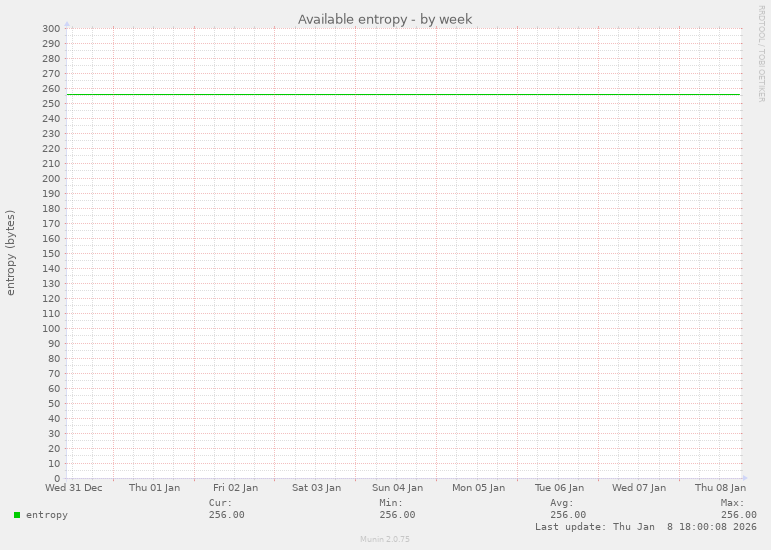
Task: Click the 300 y-axis tick label
Action: pos(51,29)
